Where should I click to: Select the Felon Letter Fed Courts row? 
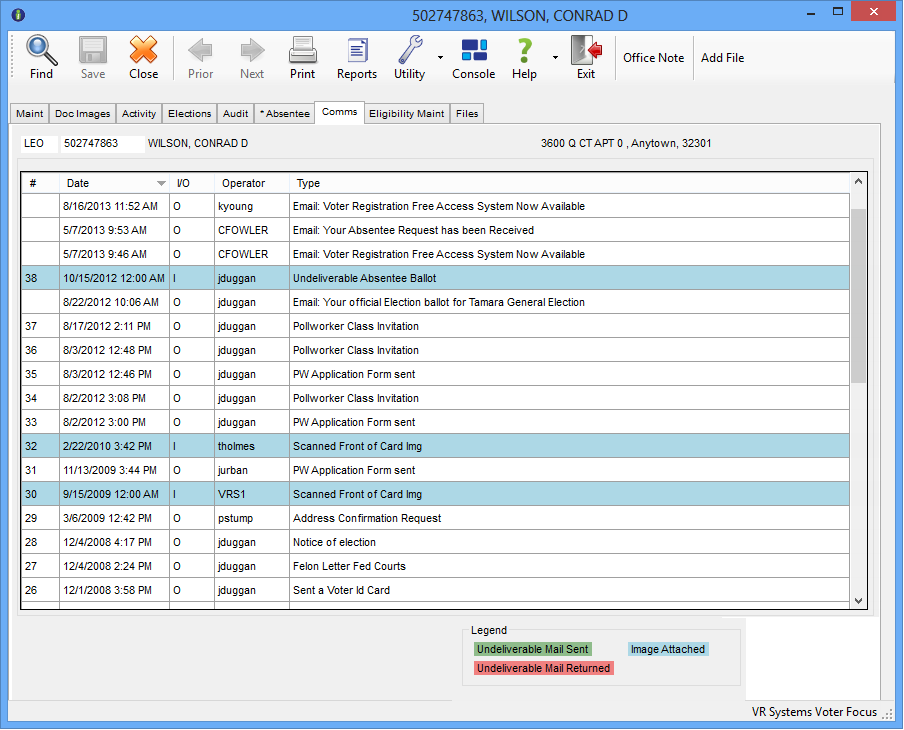[349, 566]
